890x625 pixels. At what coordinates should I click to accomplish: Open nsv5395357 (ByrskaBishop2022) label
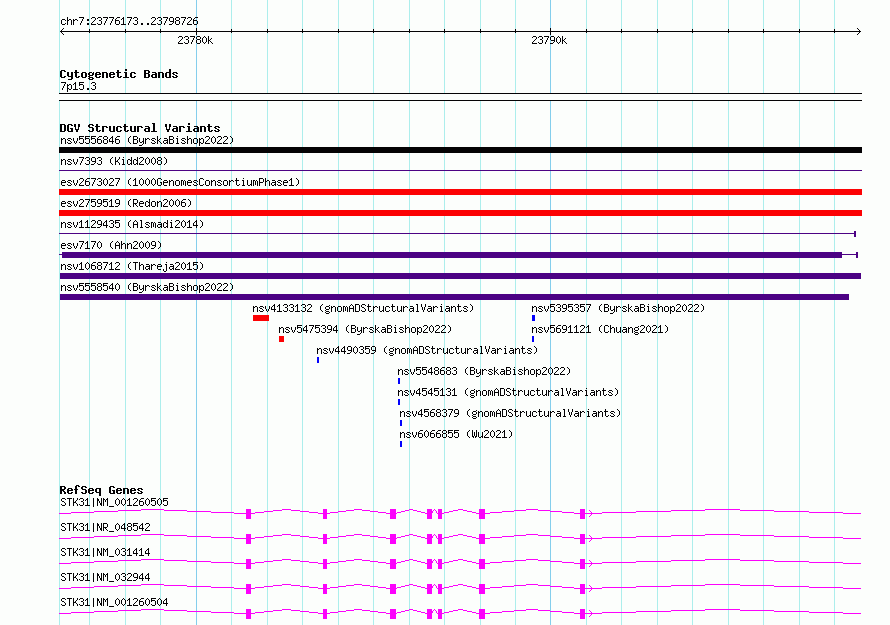[618, 308]
